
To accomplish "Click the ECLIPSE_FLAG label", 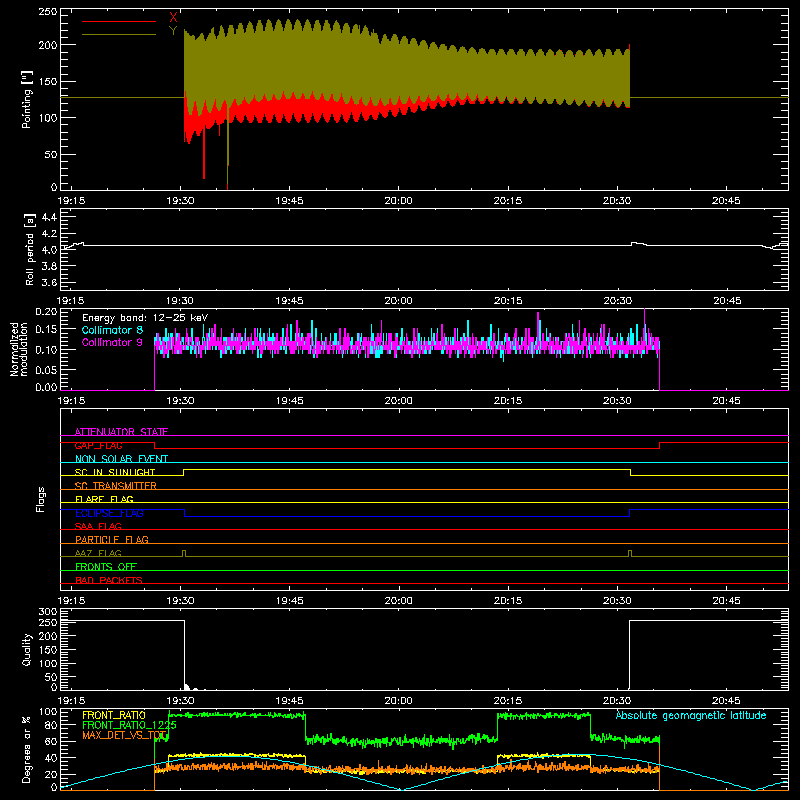I will pyautogui.click(x=109, y=513).
